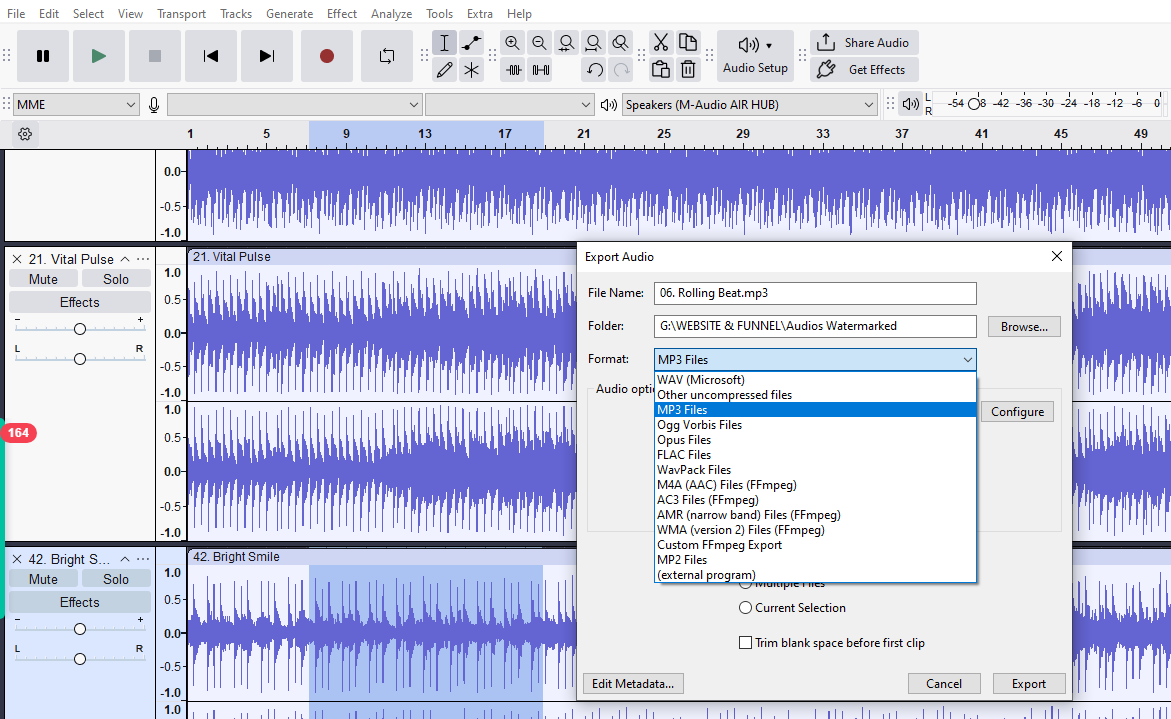Close the 21. Vital Pulse track
The height and width of the screenshot is (719, 1171).
tap(17, 259)
